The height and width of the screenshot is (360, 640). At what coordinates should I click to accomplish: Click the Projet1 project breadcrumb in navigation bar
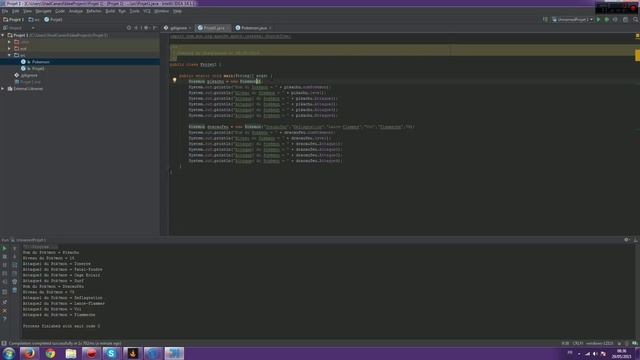click(x=13, y=20)
